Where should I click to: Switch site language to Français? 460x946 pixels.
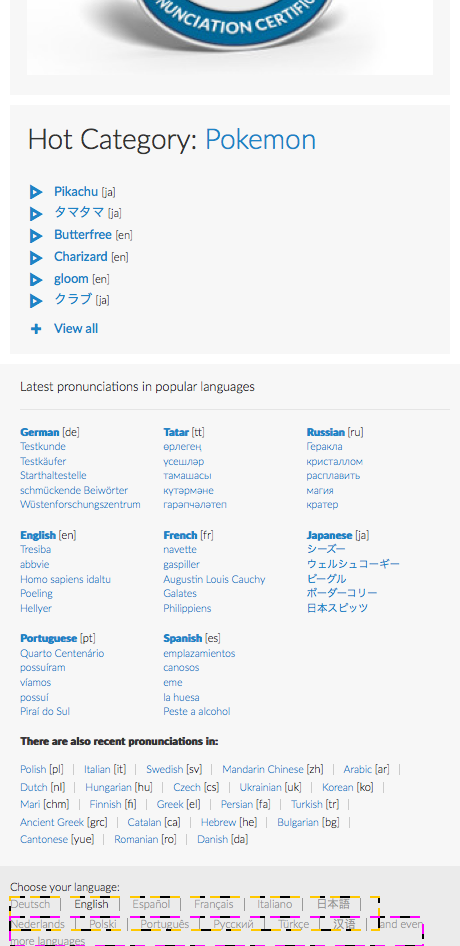pos(214,904)
